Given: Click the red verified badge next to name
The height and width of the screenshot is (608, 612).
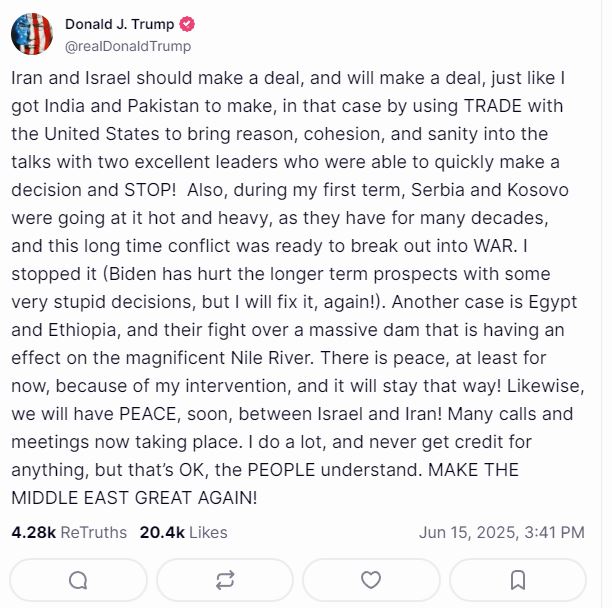Looking at the screenshot, I should pos(187,24).
